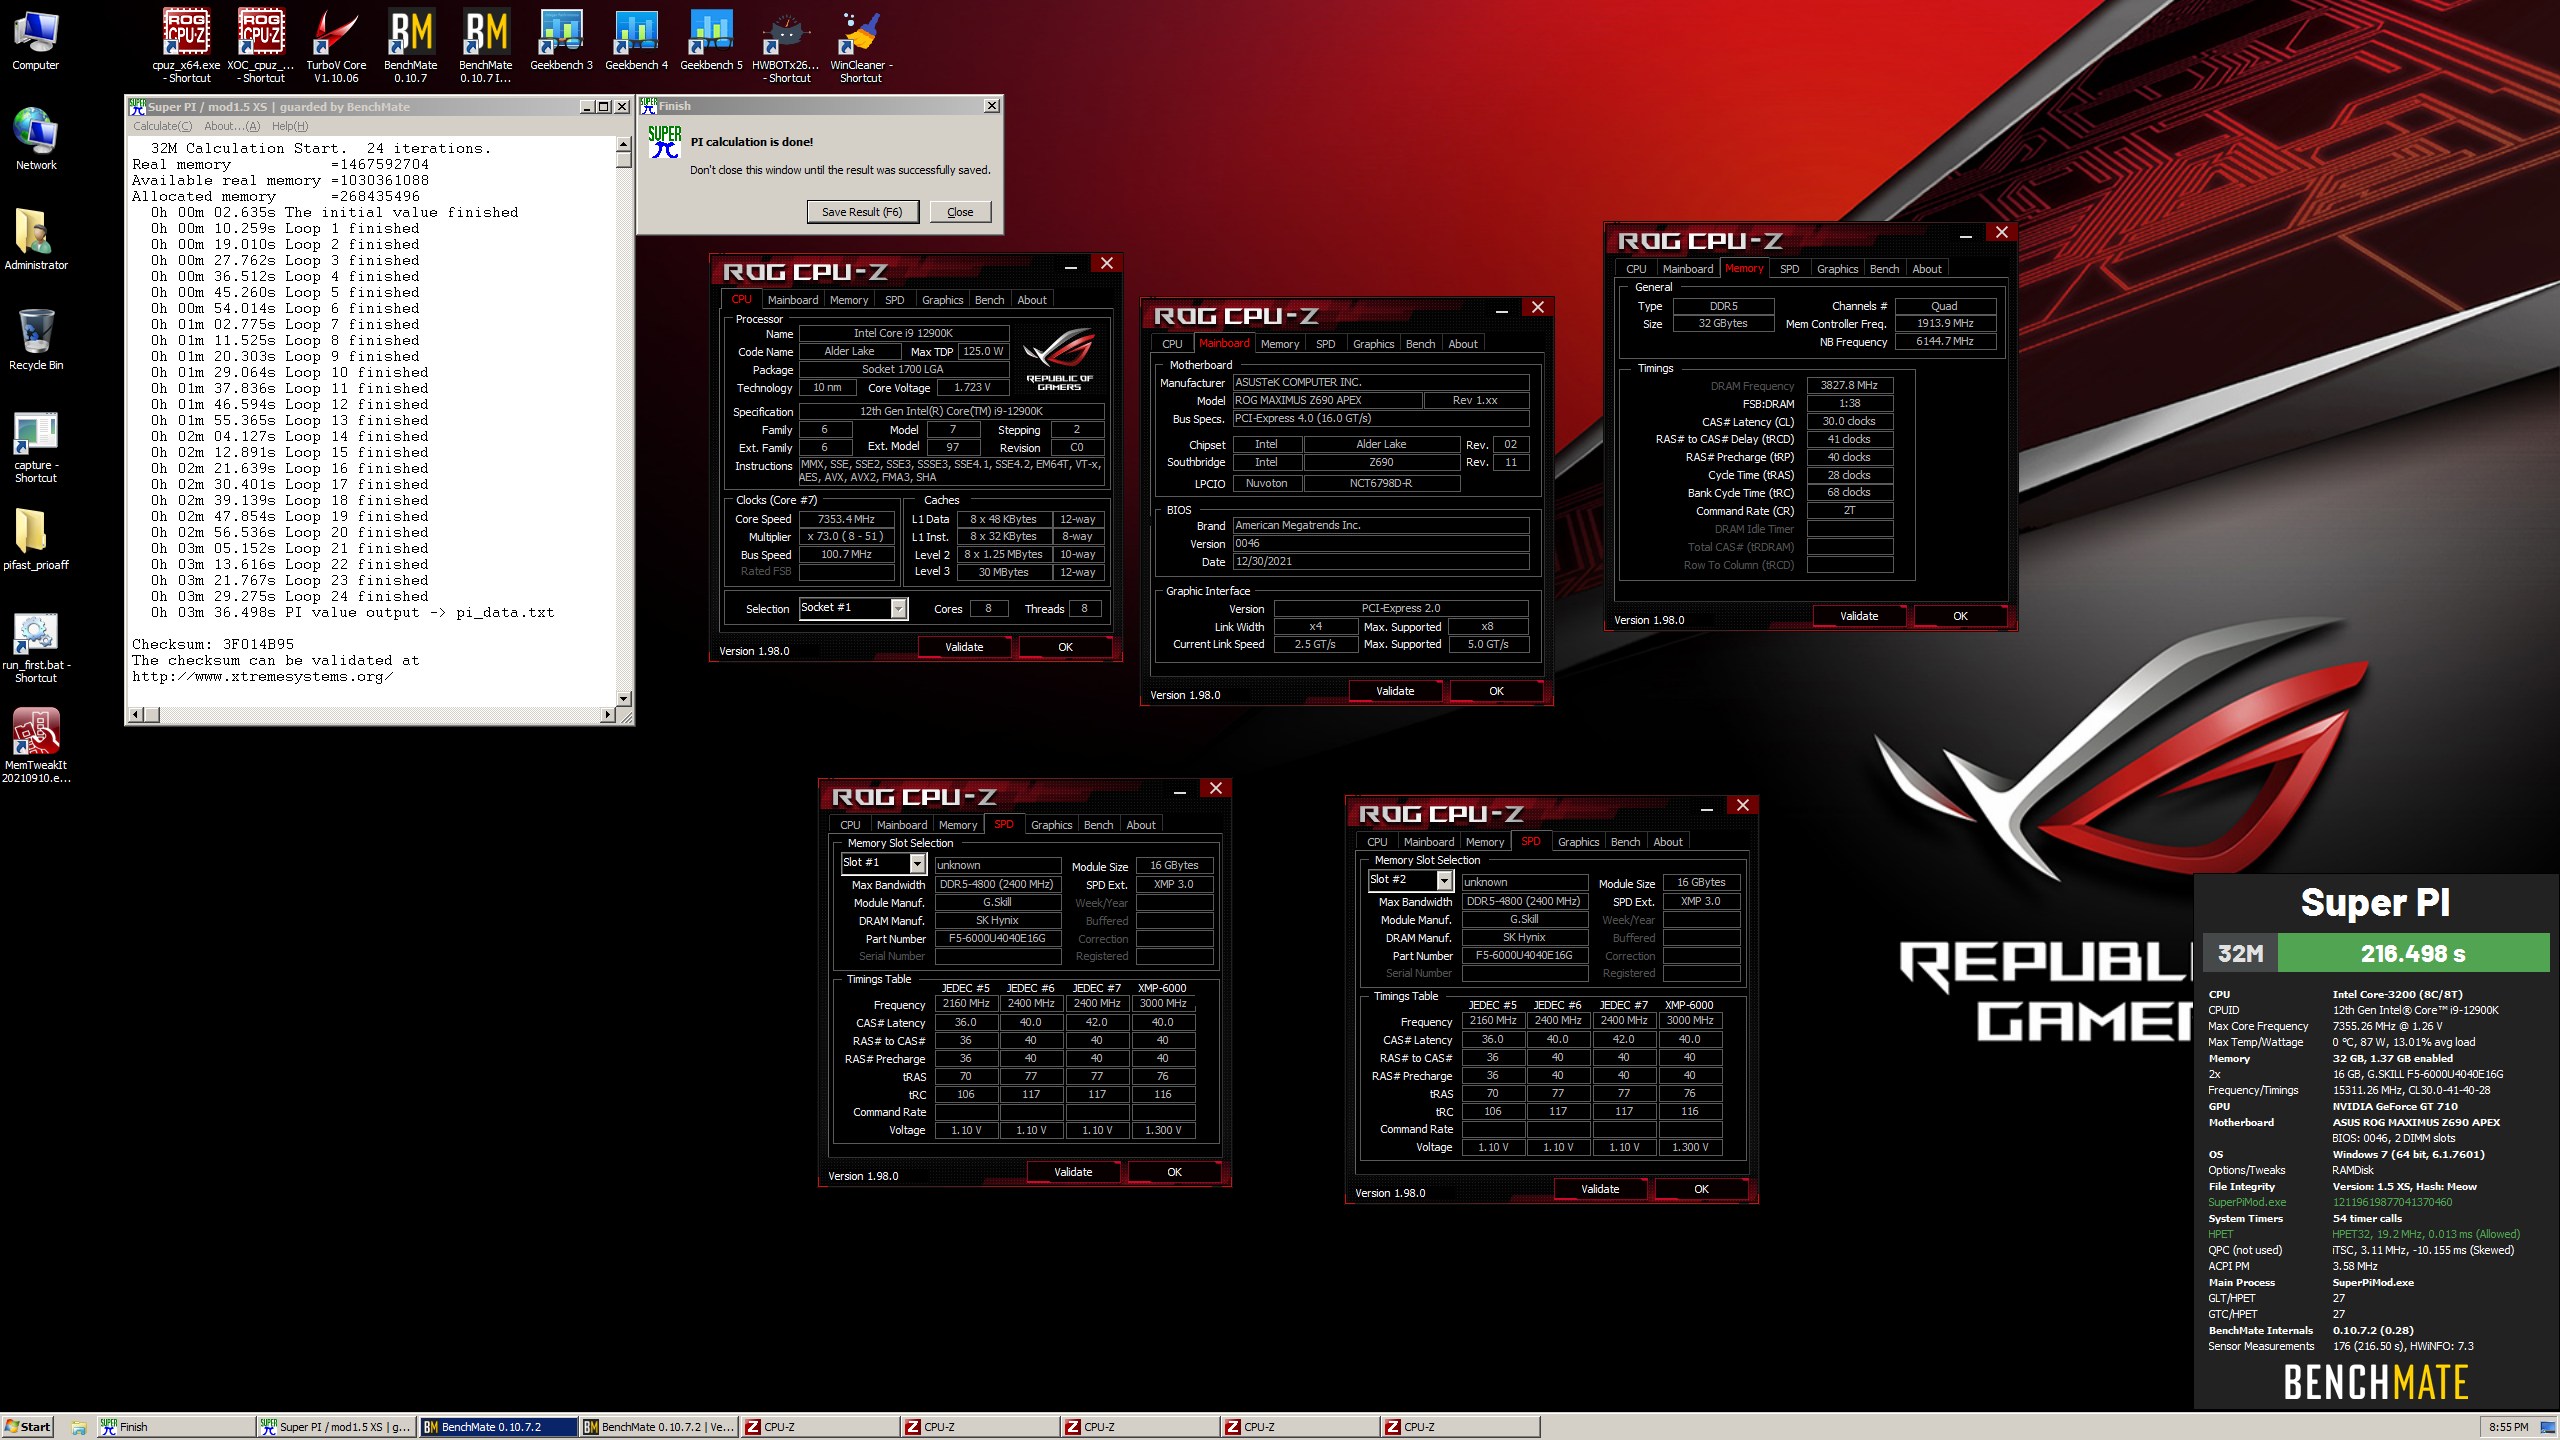The image size is (2560, 1440).
Task: Switch to BenchMate 0.10.7.2 taskbar entry
Action: [x=497, y=1427]
